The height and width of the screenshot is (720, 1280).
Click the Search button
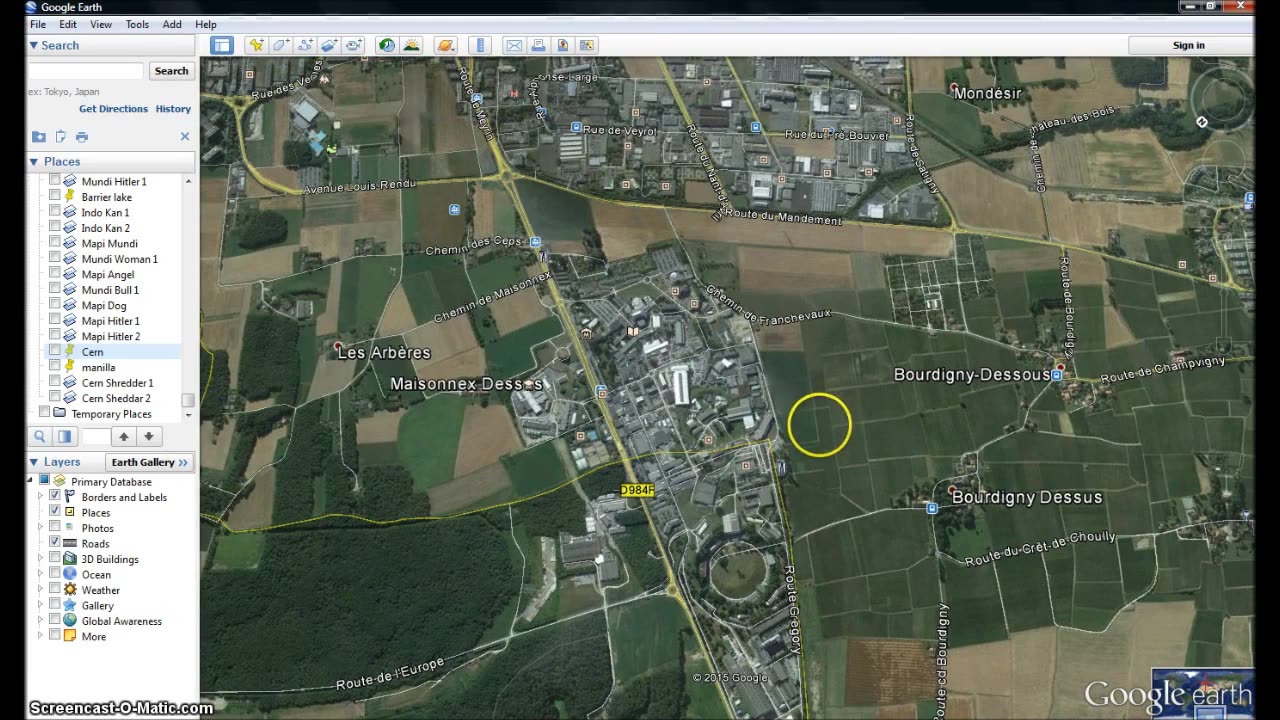coord(171,71)
